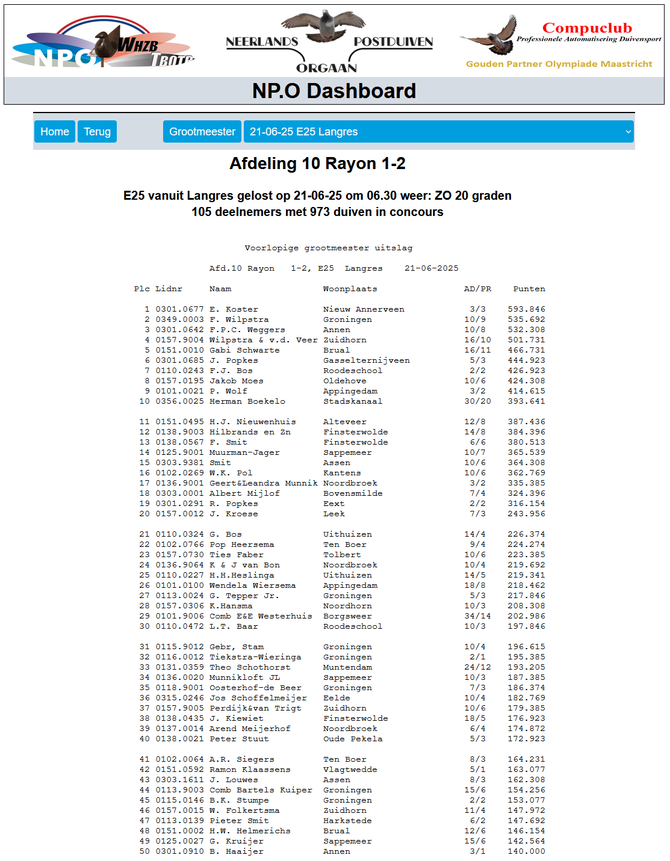Click Comb E&E Westerhuis entry
This screenshot has height=861, width=670.
pyautogui.click(x=261, y=617)
